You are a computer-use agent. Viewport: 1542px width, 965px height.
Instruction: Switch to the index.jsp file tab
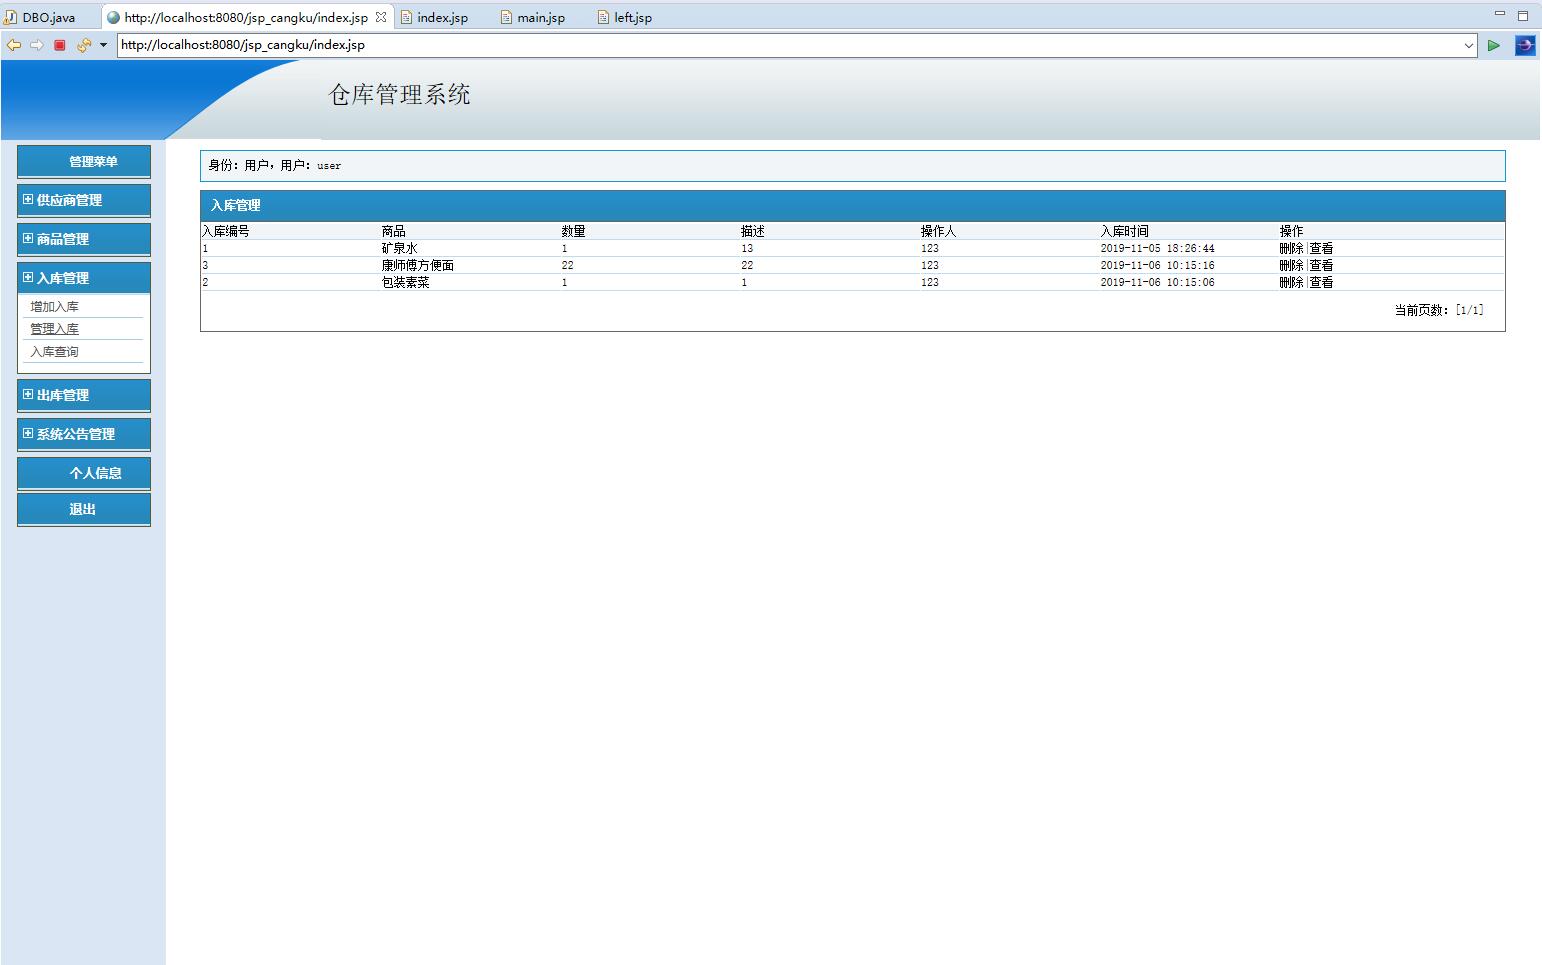click(x=435, y=17)
